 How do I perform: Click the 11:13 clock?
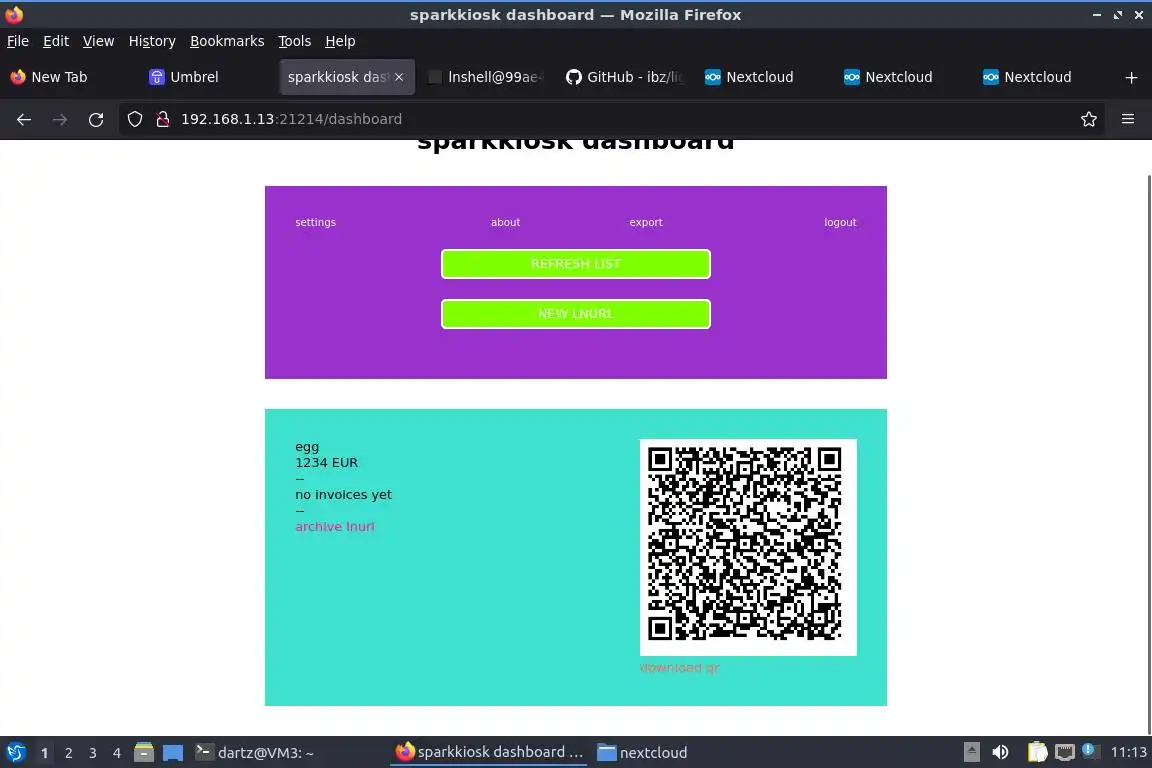click(1128, 752)
